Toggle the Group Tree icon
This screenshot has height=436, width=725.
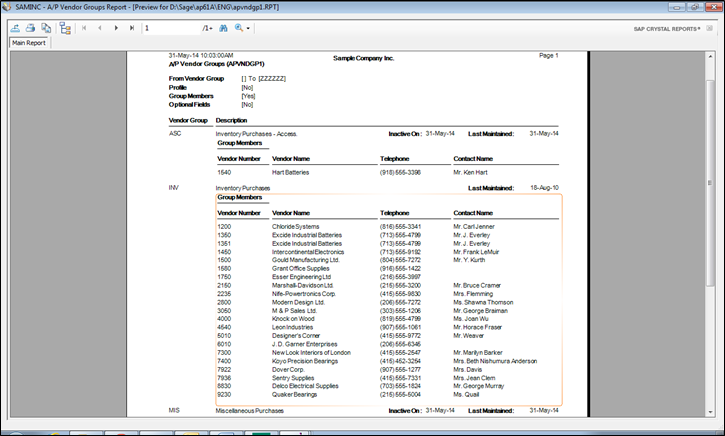pyautogui.click(x=65, y=29)
